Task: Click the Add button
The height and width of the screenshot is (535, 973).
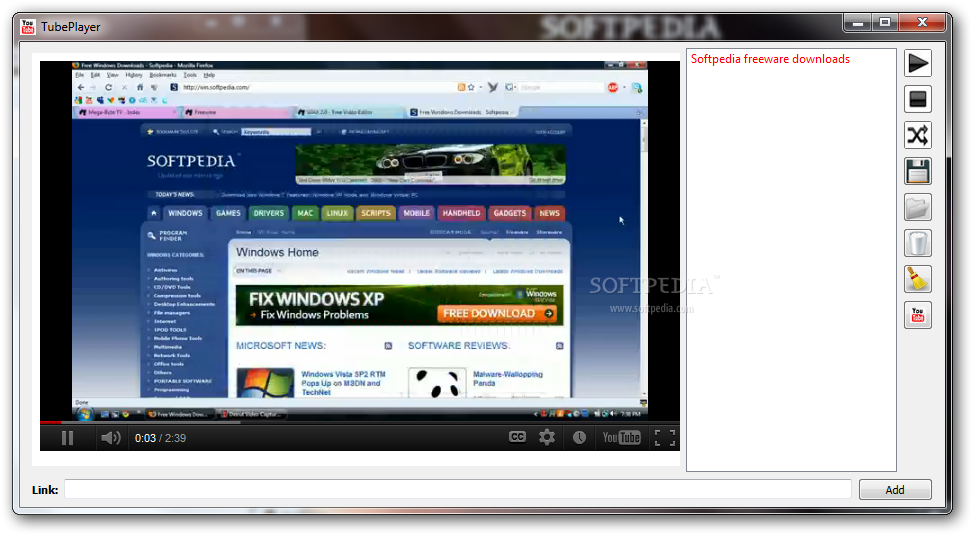Action: point(895,490)
